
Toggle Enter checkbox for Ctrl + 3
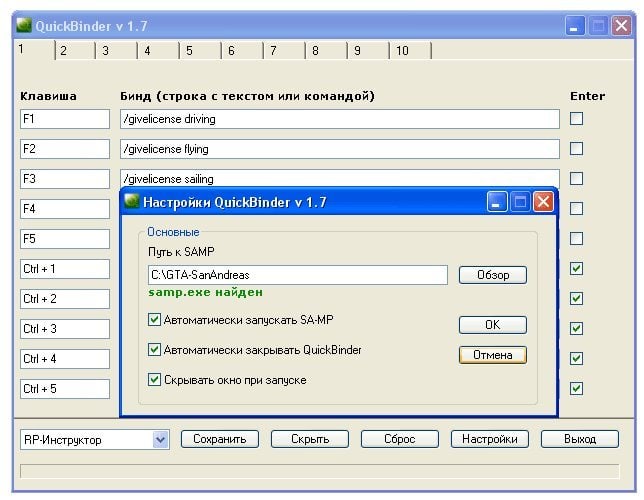point(576,329)
